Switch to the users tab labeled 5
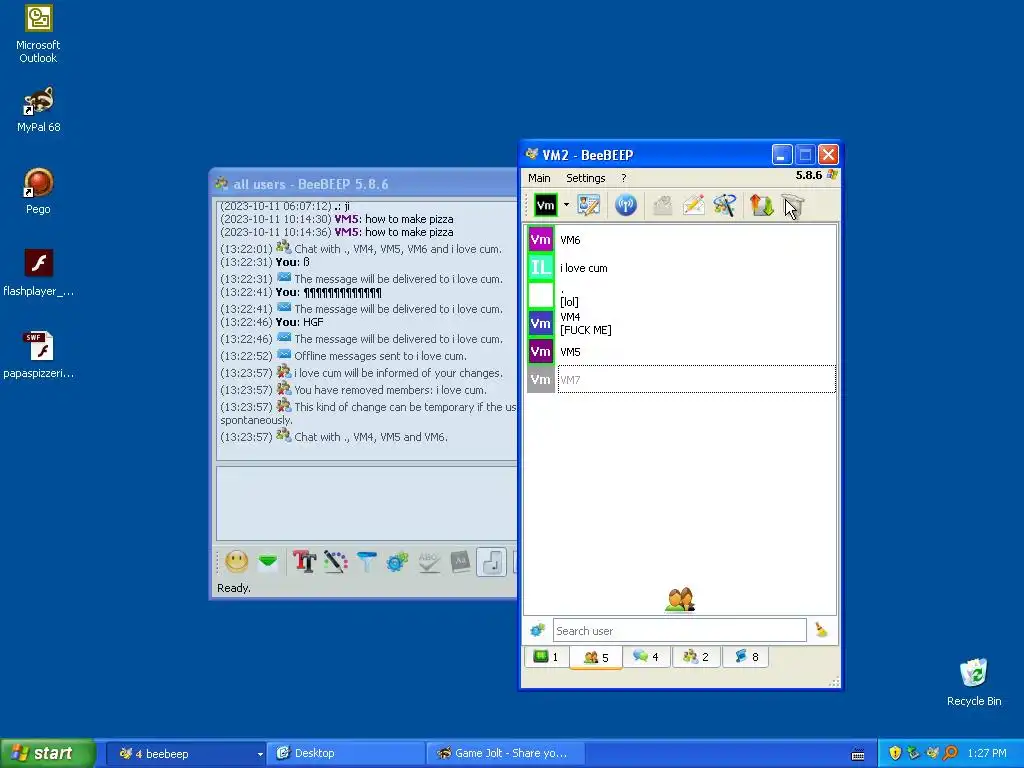Viewport: 1024px width, 768px height. coord(595,657)
